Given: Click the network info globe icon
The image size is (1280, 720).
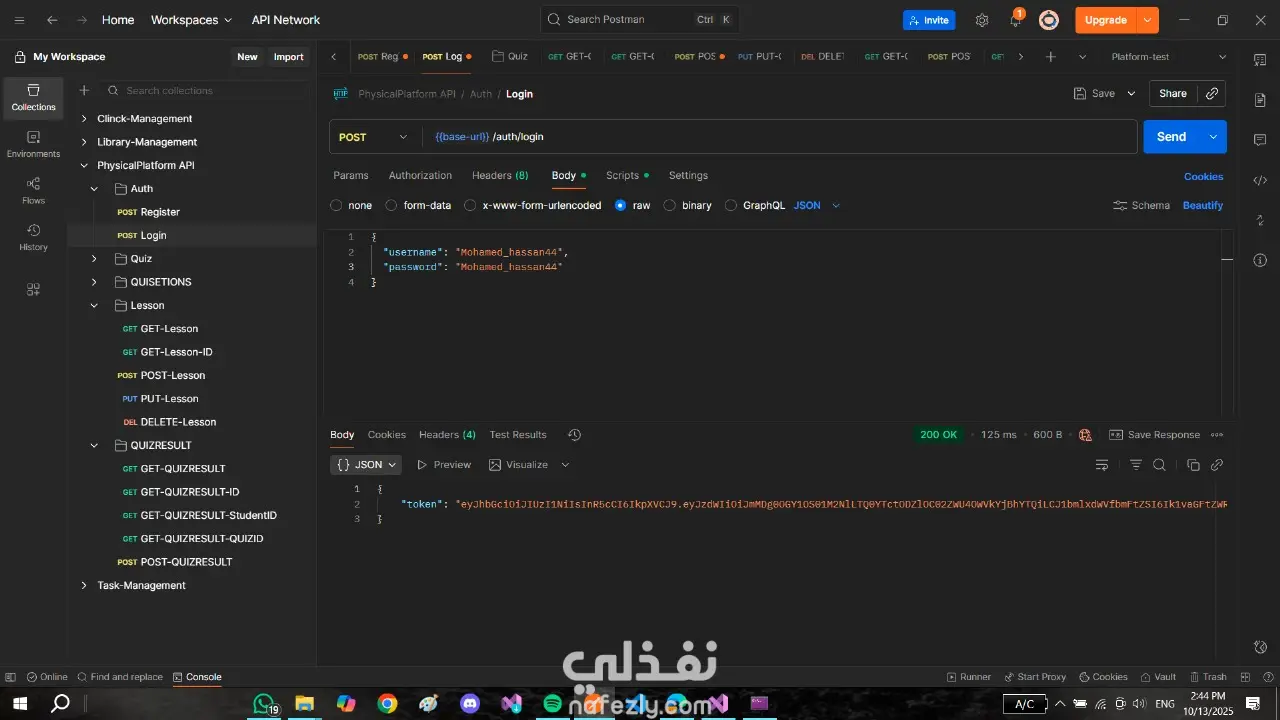Looking at the screenshot, I should coord(1085,435).
